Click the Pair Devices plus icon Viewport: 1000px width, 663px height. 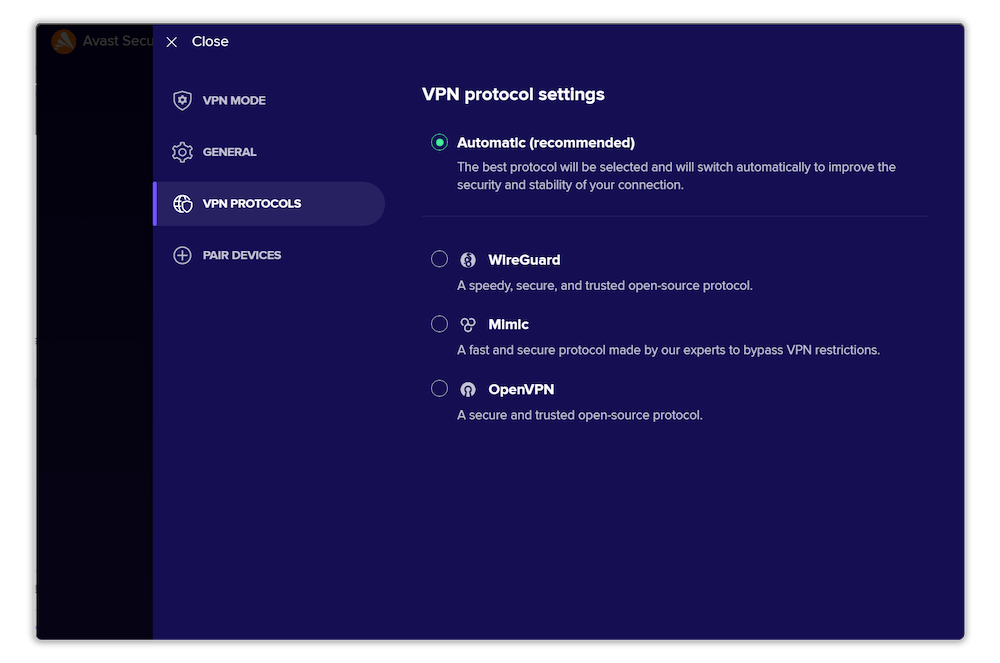(182, 255)
